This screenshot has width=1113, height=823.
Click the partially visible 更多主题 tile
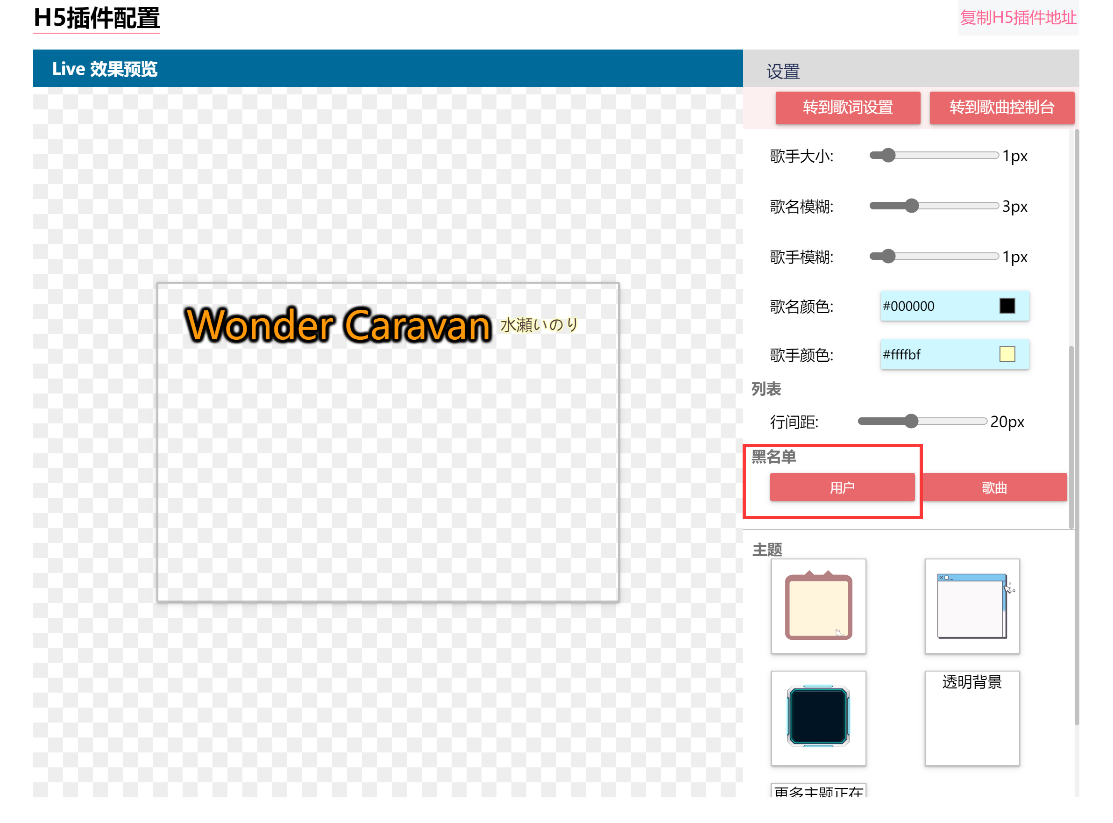coord(818,791)
